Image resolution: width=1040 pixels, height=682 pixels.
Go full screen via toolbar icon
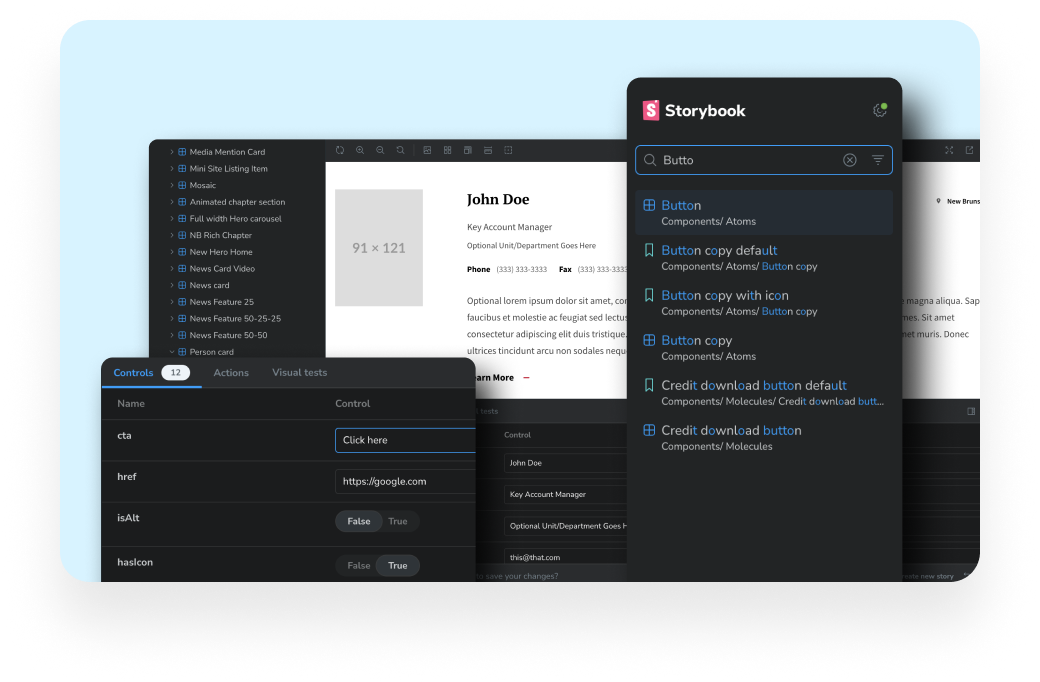(949, 150)
